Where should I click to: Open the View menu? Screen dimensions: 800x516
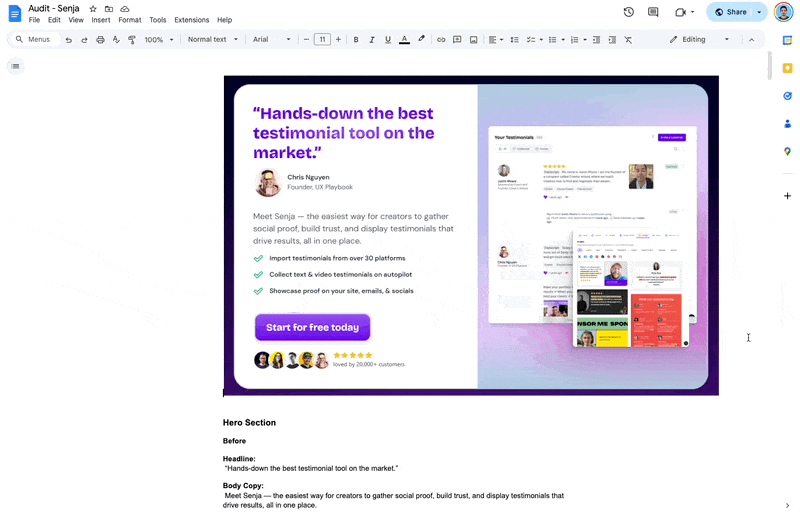76,20
